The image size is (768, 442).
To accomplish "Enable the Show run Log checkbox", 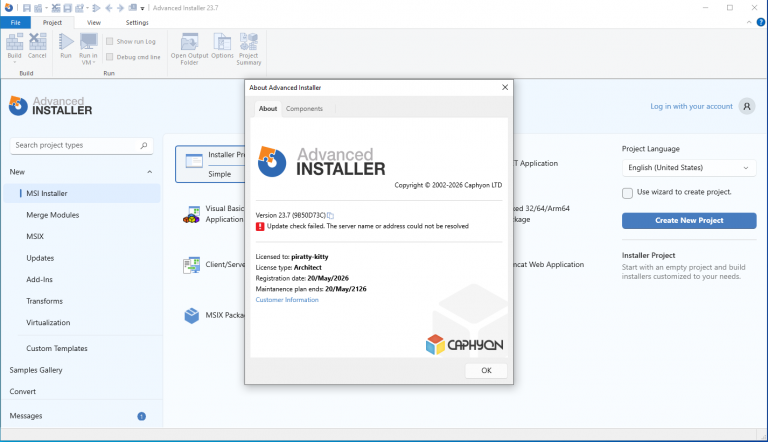I will tap(110, 41).
